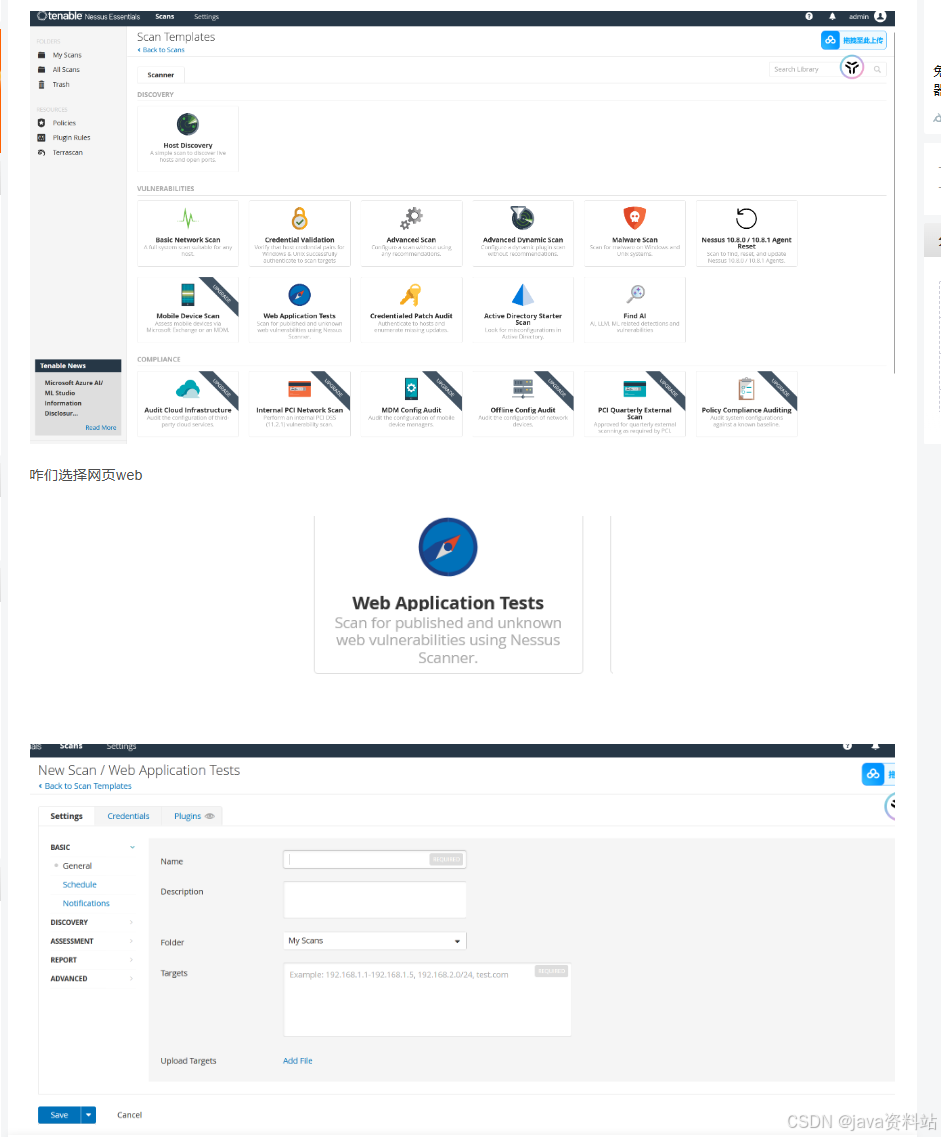Click the Tenable Nessus Essentials logo

(88, 16)
